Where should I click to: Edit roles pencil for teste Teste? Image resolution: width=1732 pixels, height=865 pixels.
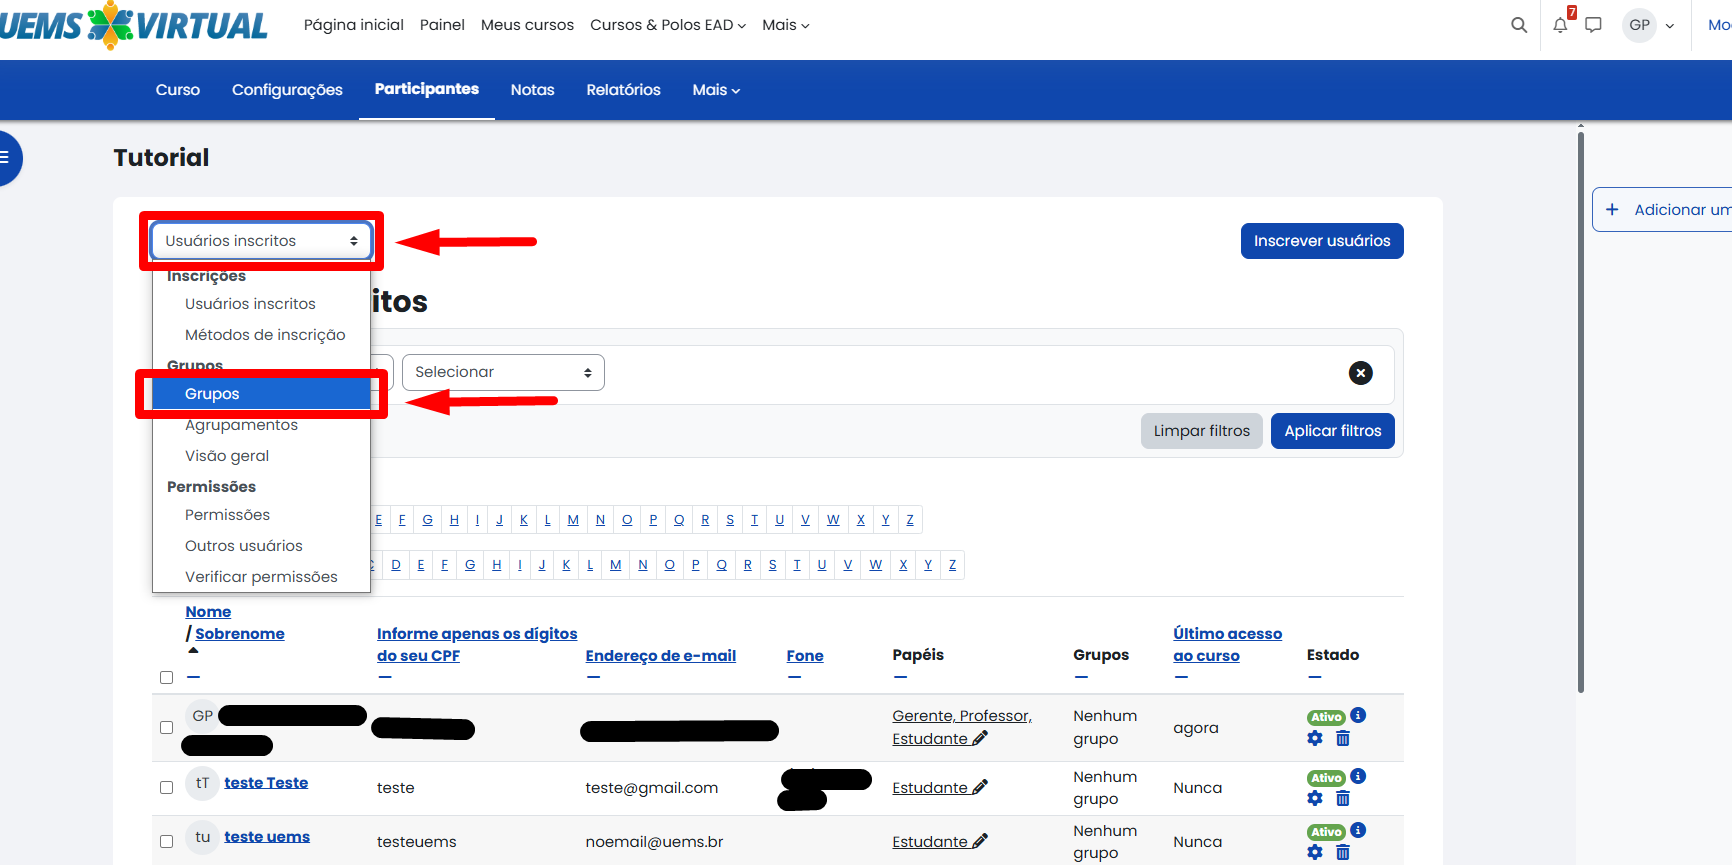[x=980, y=788]
